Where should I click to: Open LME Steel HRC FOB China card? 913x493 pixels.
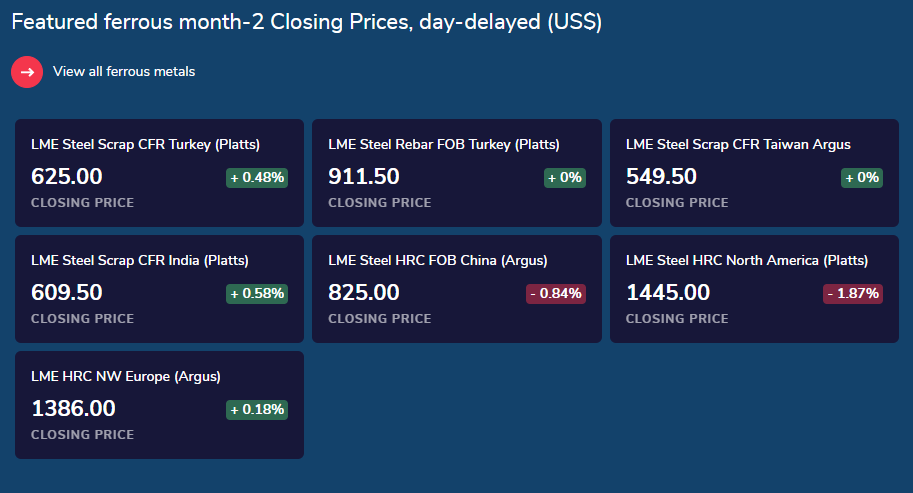457,289
